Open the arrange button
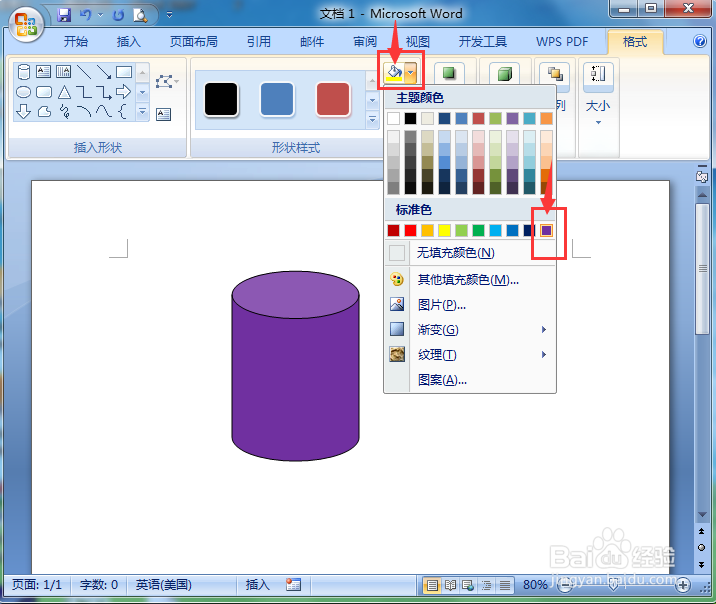Viewport: 716px width, 604px height. [x=554, y=74]
